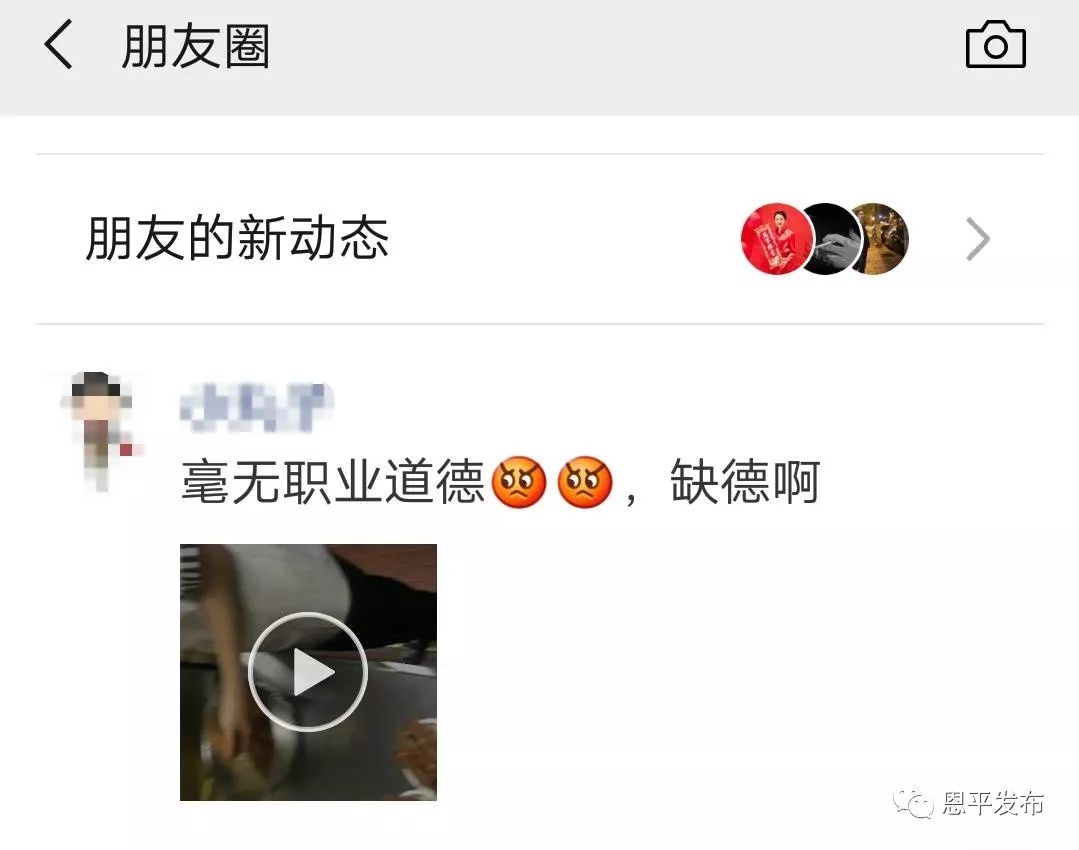Open the red-background friend avatar

(777, 239)
